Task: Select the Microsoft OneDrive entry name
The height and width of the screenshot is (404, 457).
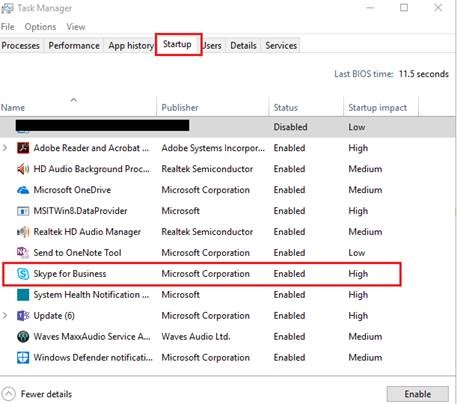Action: coord(72,190)
